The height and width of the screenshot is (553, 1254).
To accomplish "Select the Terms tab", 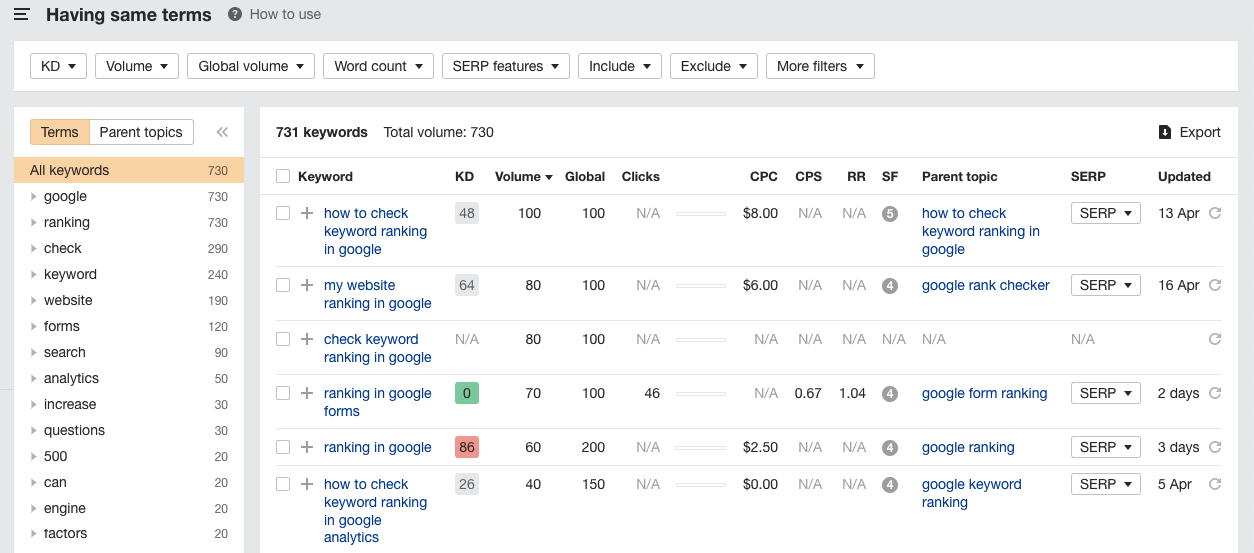I will (x=60, y=132).
